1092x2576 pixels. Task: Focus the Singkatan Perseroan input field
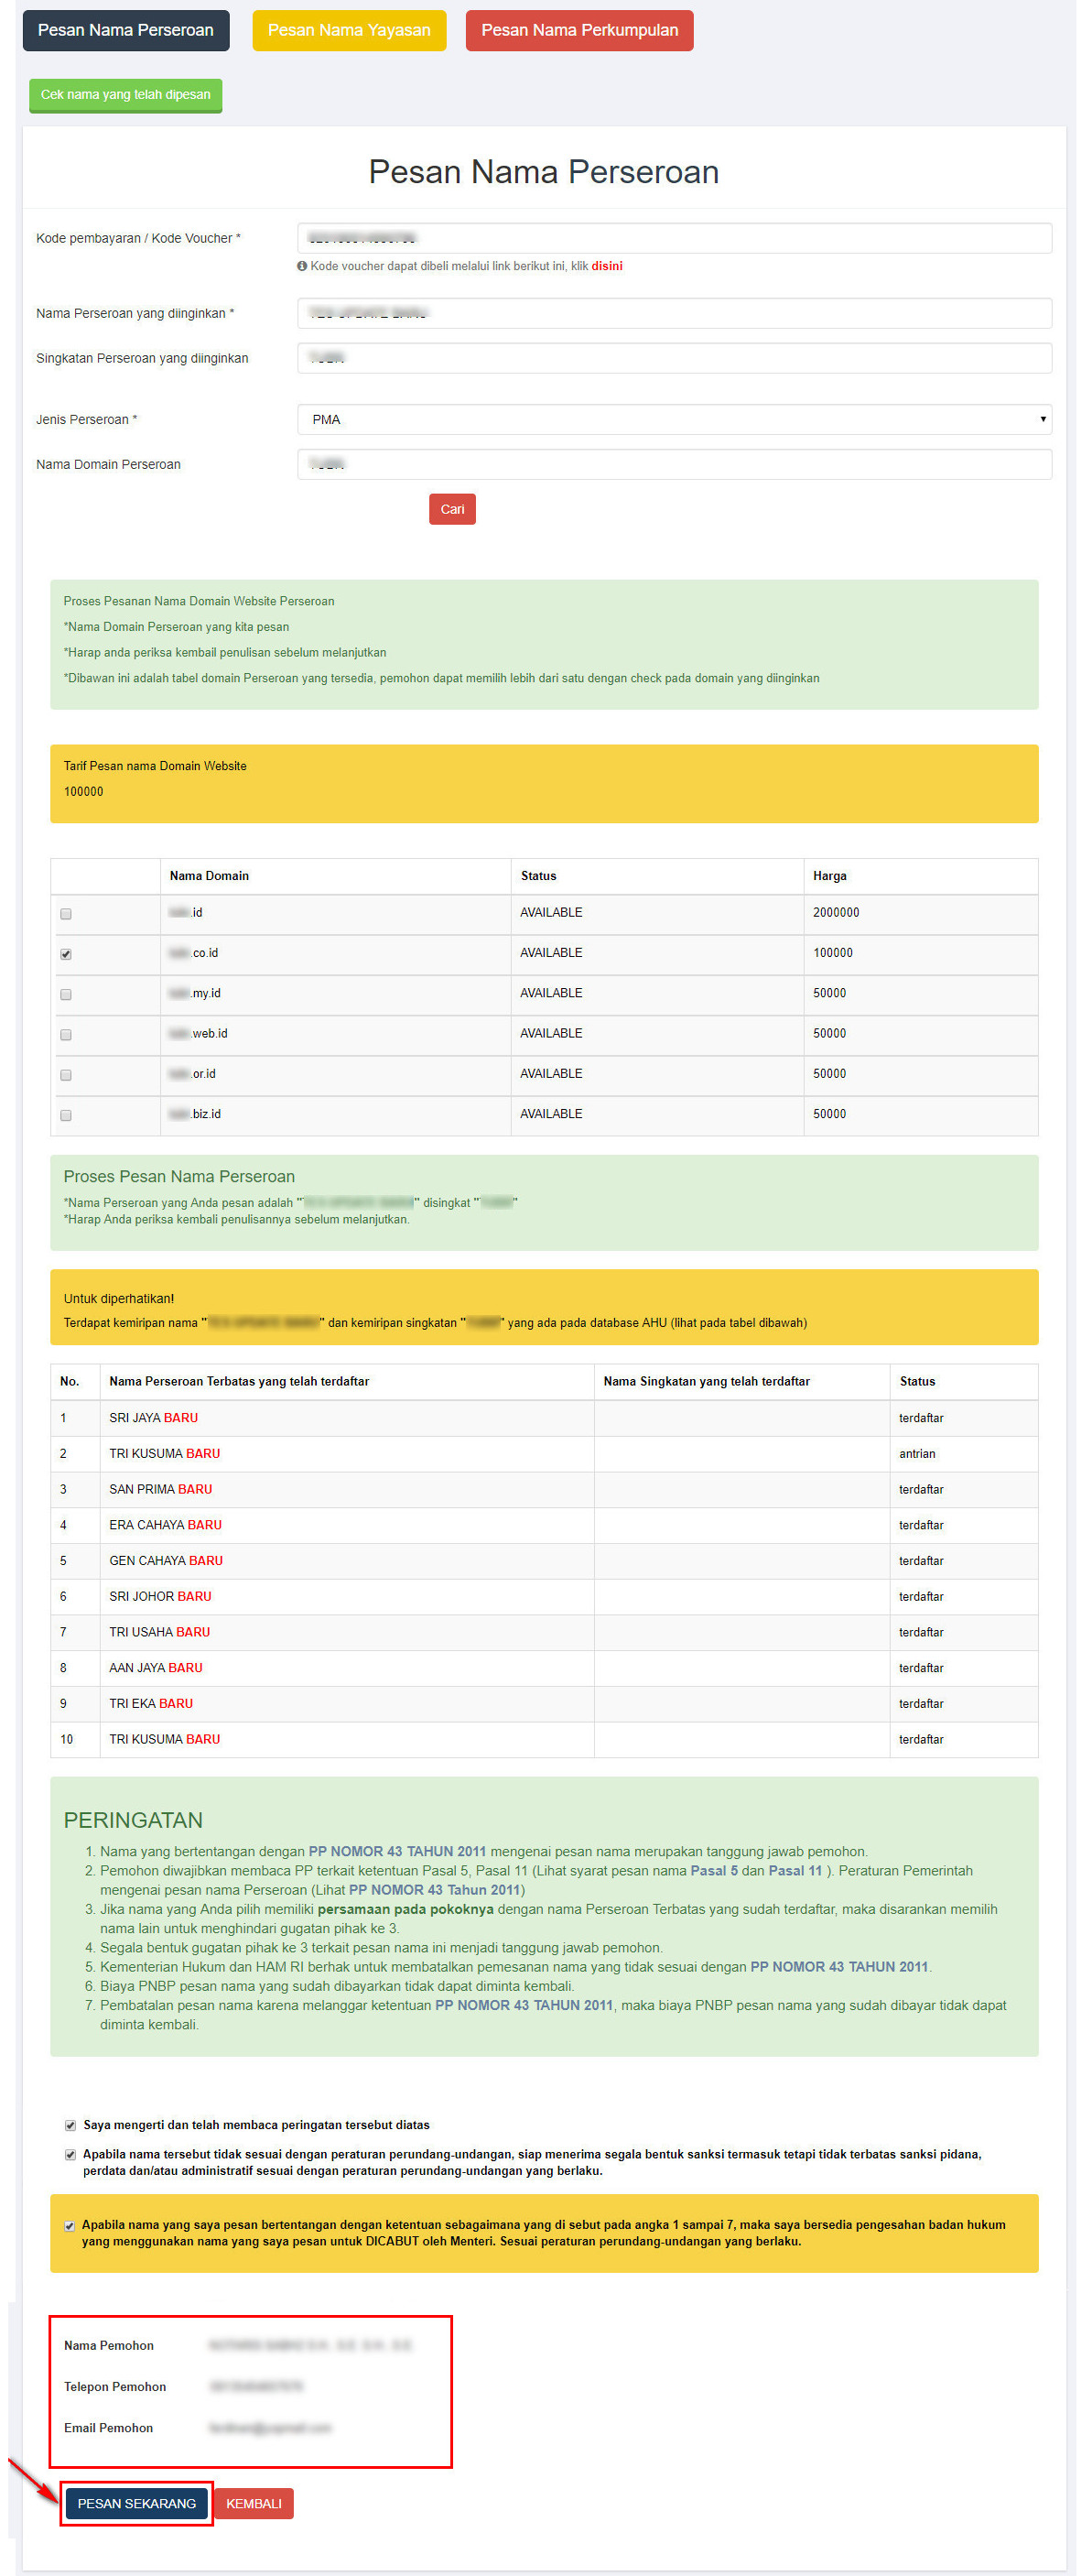(674, 358)
